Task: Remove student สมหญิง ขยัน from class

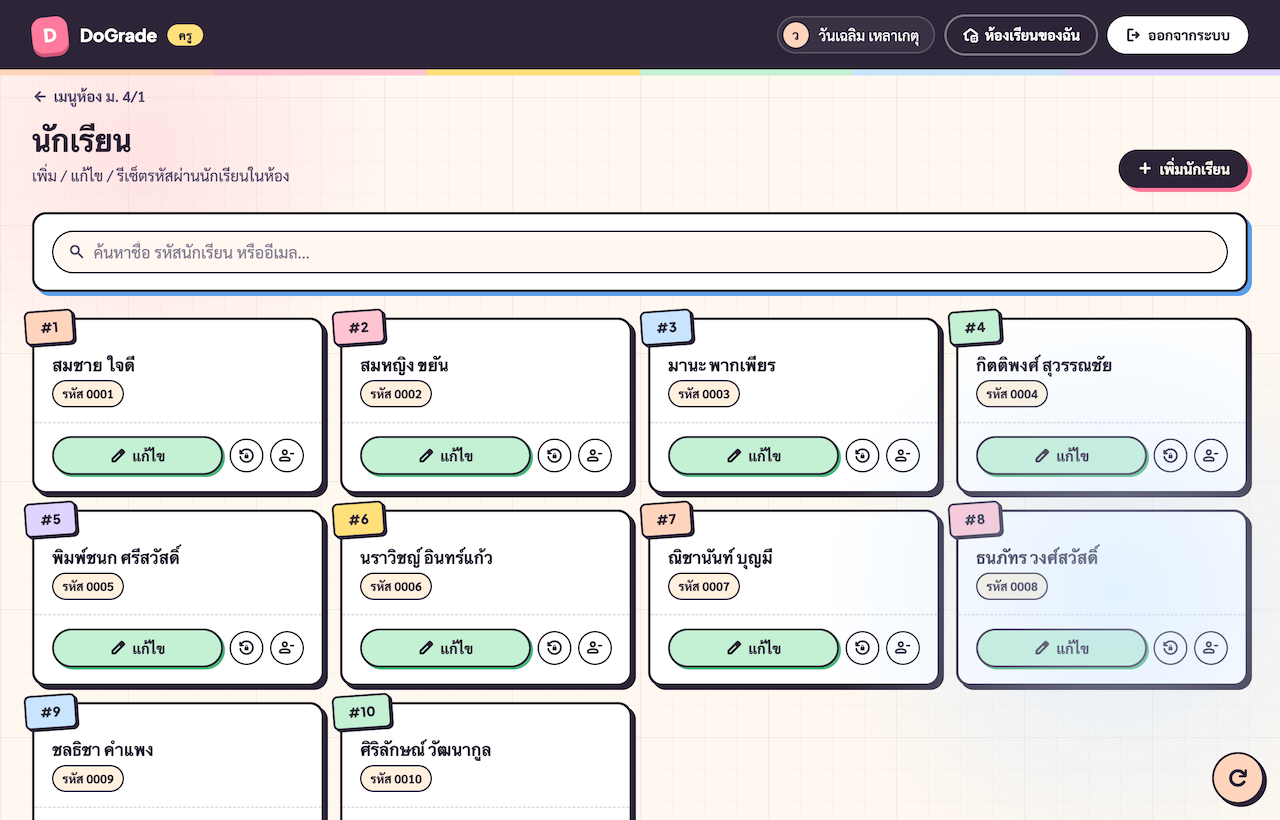Action: pos(595,456)
